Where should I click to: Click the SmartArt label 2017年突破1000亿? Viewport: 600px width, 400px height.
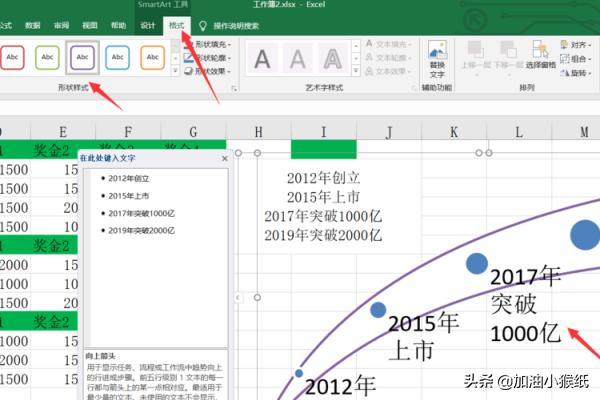click(526, 305)
